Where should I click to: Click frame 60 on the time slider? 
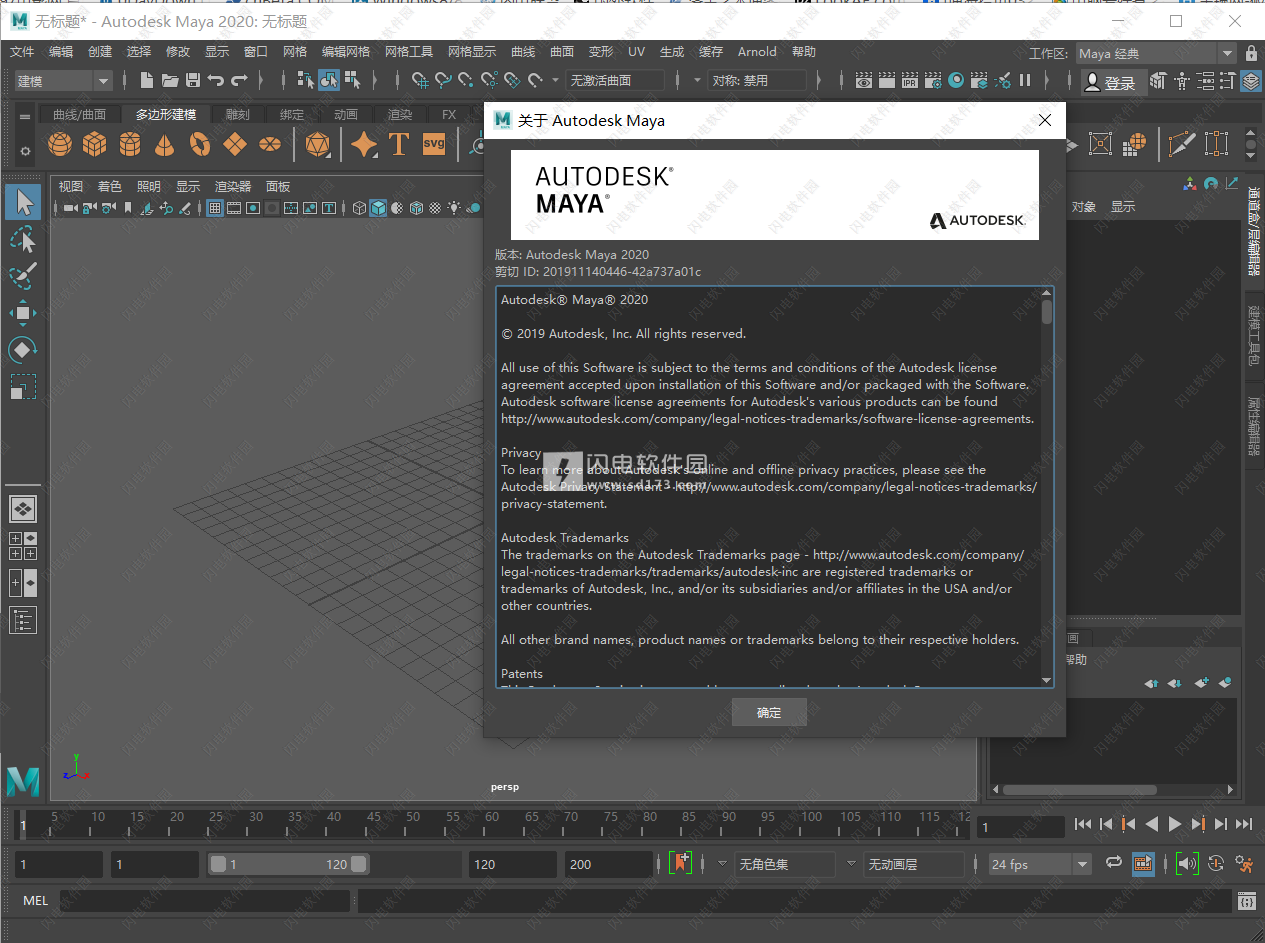click(x=491, y=824)
